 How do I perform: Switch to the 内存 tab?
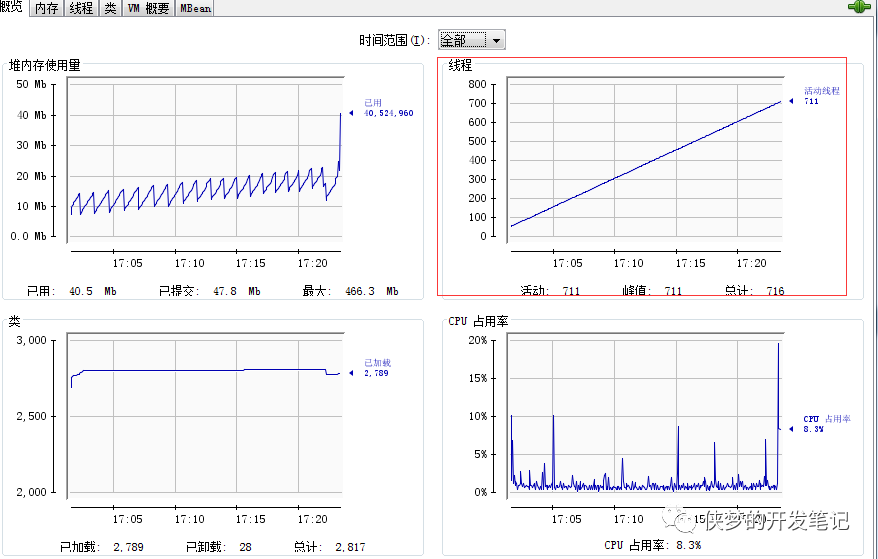pyautogui.click(x=46, y=8)
